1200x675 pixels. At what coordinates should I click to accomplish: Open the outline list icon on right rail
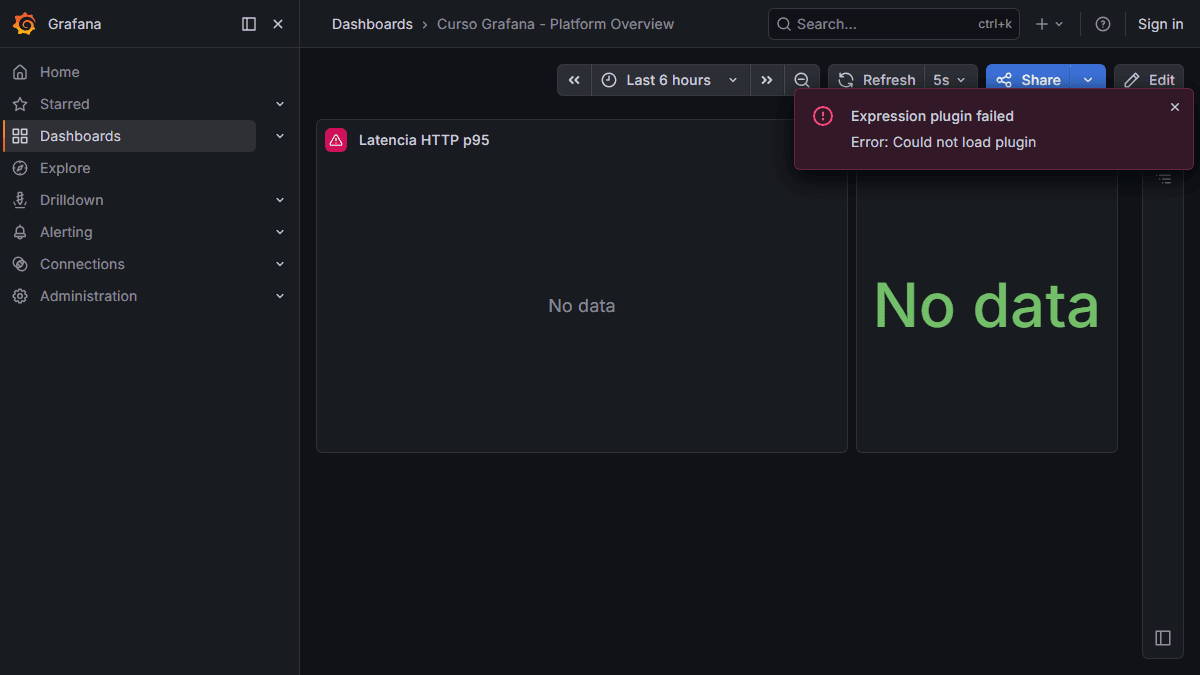[x=1164, y=179]
